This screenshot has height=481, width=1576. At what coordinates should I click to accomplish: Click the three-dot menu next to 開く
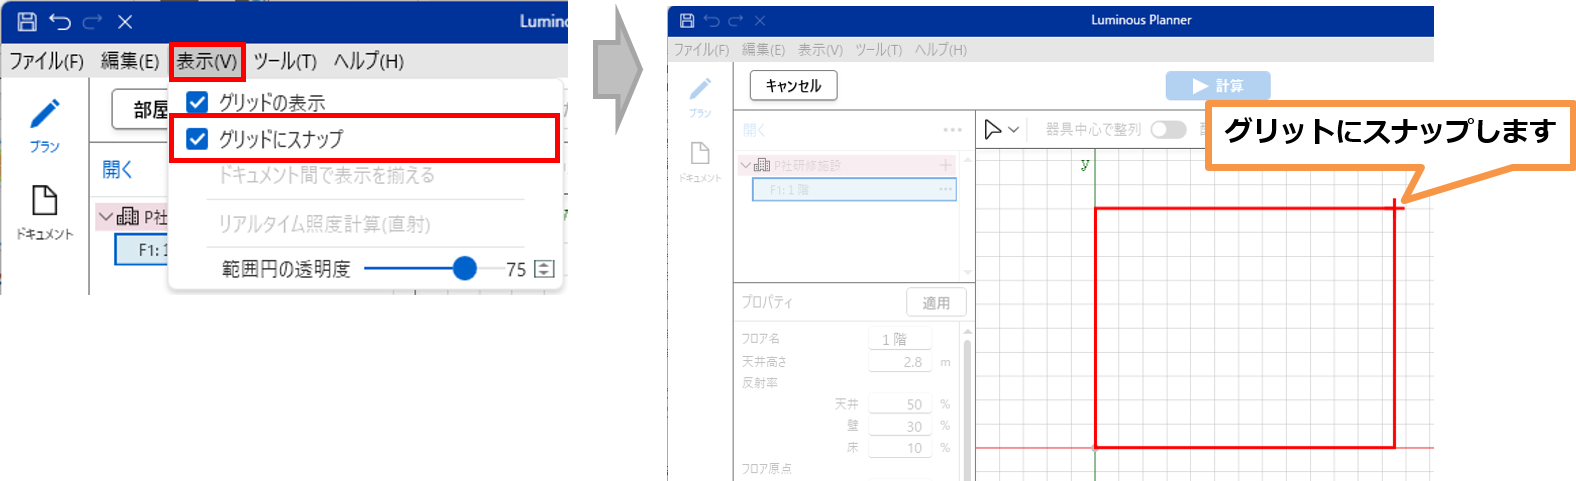point(951,130)
